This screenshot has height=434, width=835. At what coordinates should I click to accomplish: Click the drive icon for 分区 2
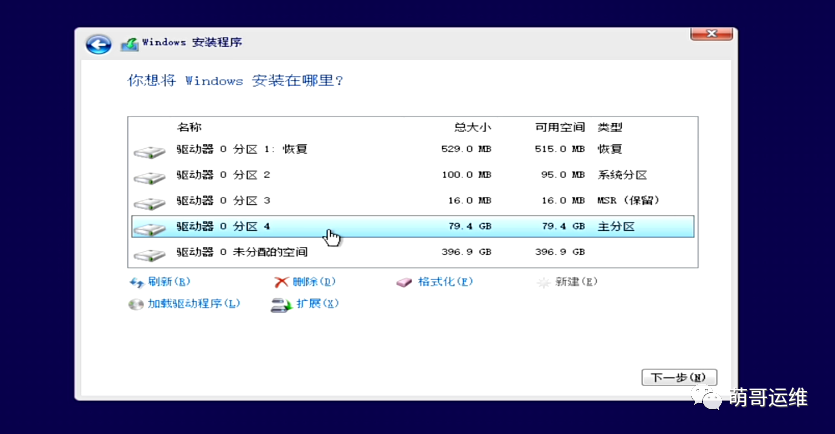(150, 177)
